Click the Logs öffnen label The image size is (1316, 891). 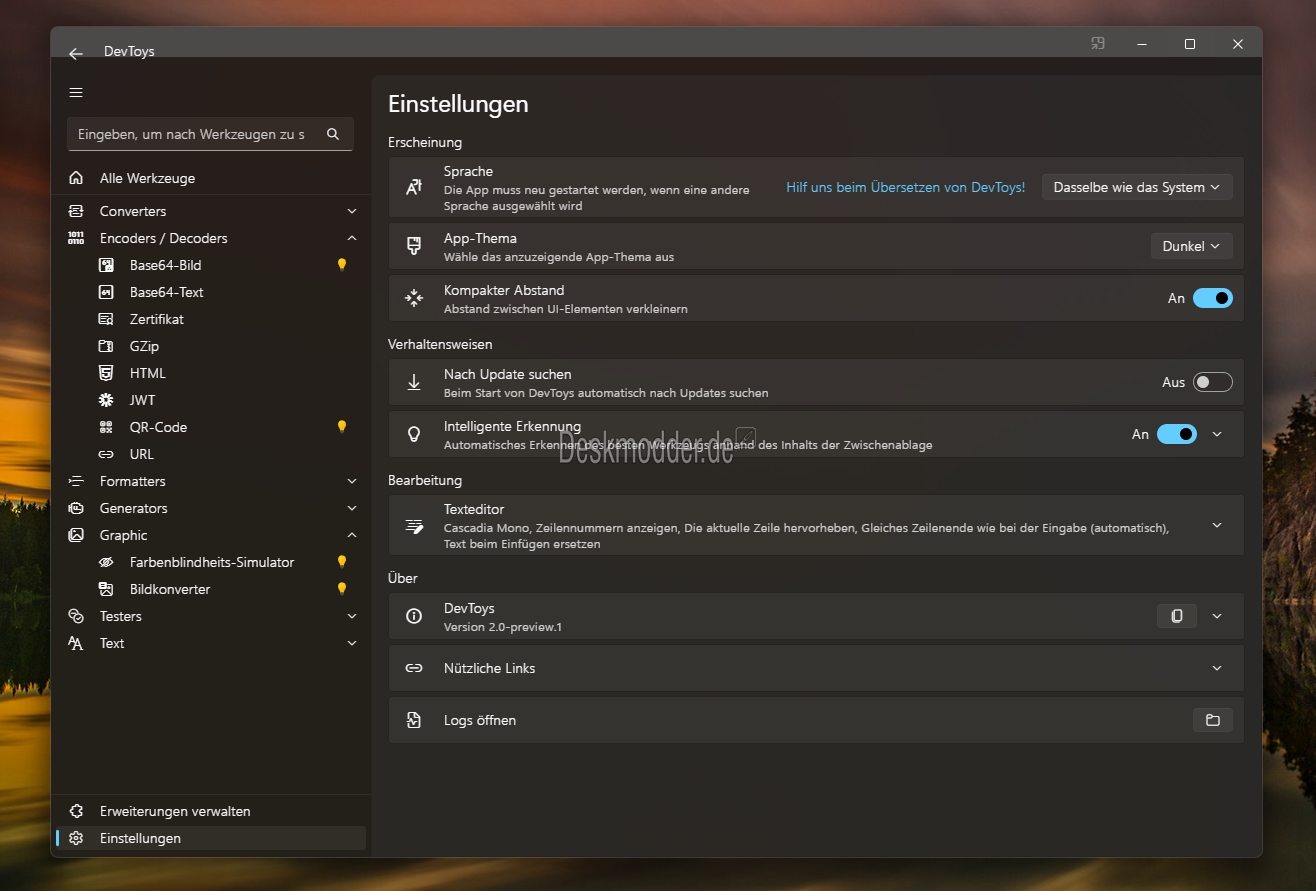(480, 720)
